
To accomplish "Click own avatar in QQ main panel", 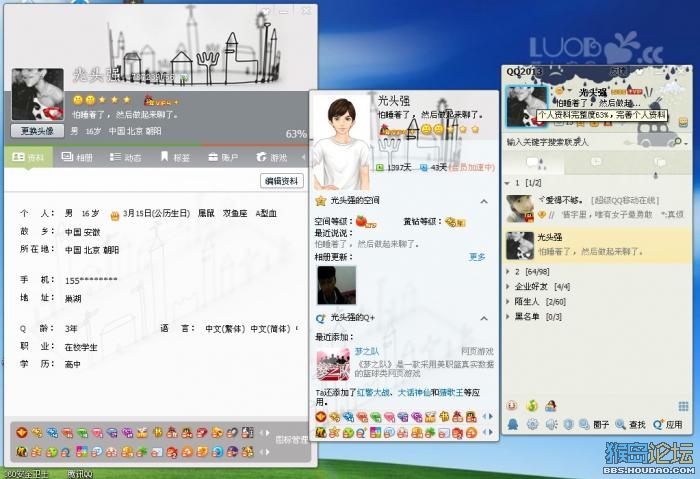I will click(526, 107).
